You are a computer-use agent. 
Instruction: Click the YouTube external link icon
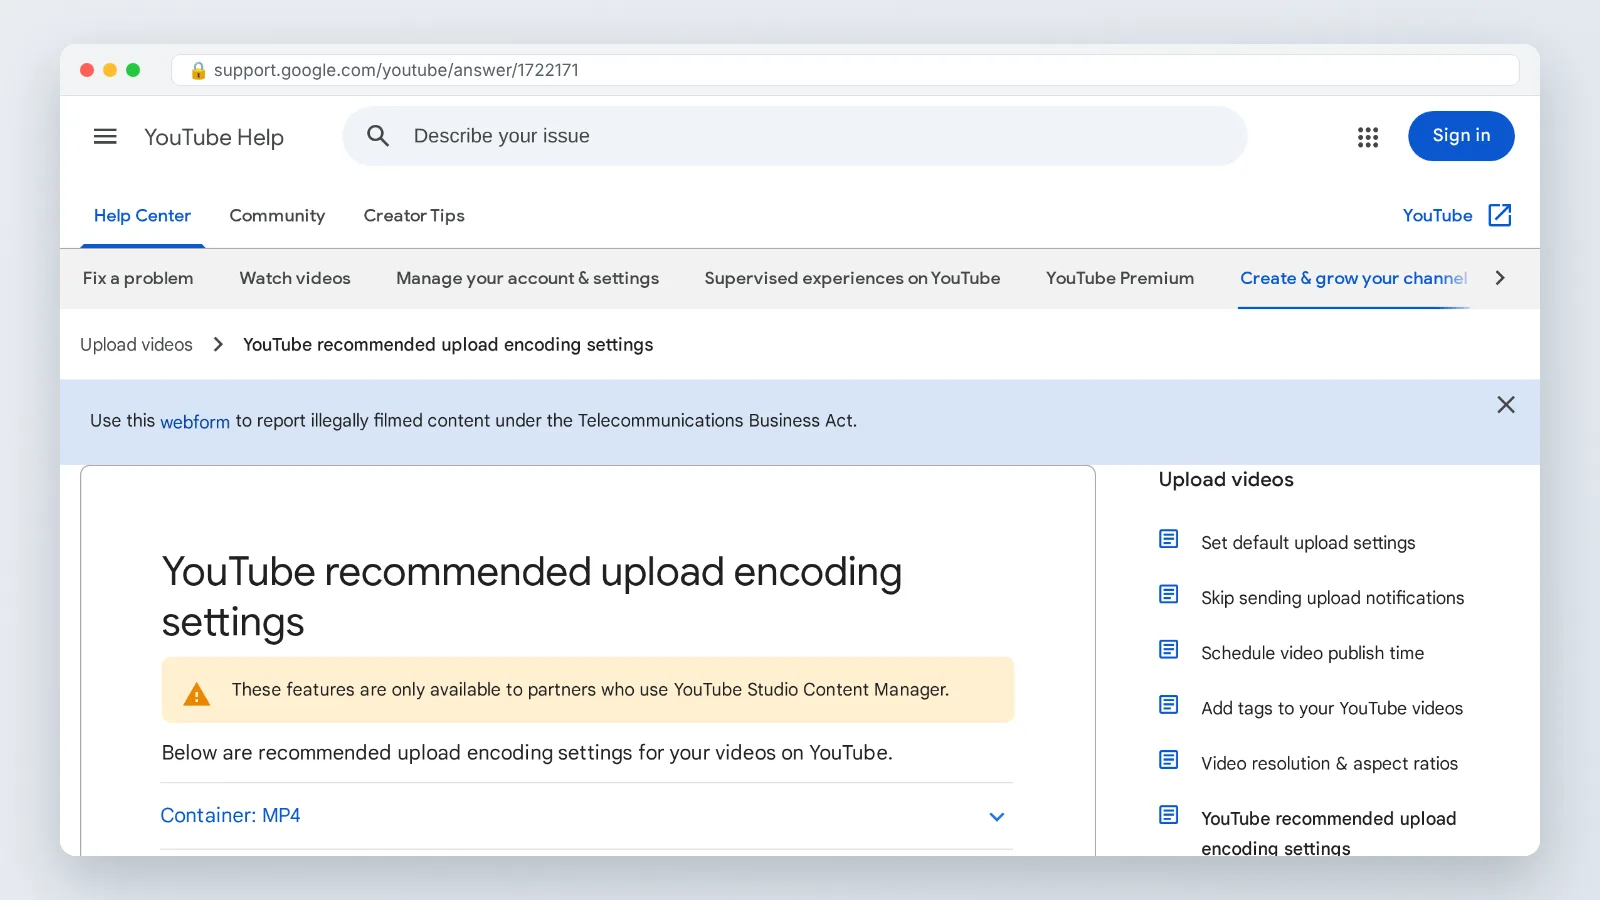(1500, 215)
